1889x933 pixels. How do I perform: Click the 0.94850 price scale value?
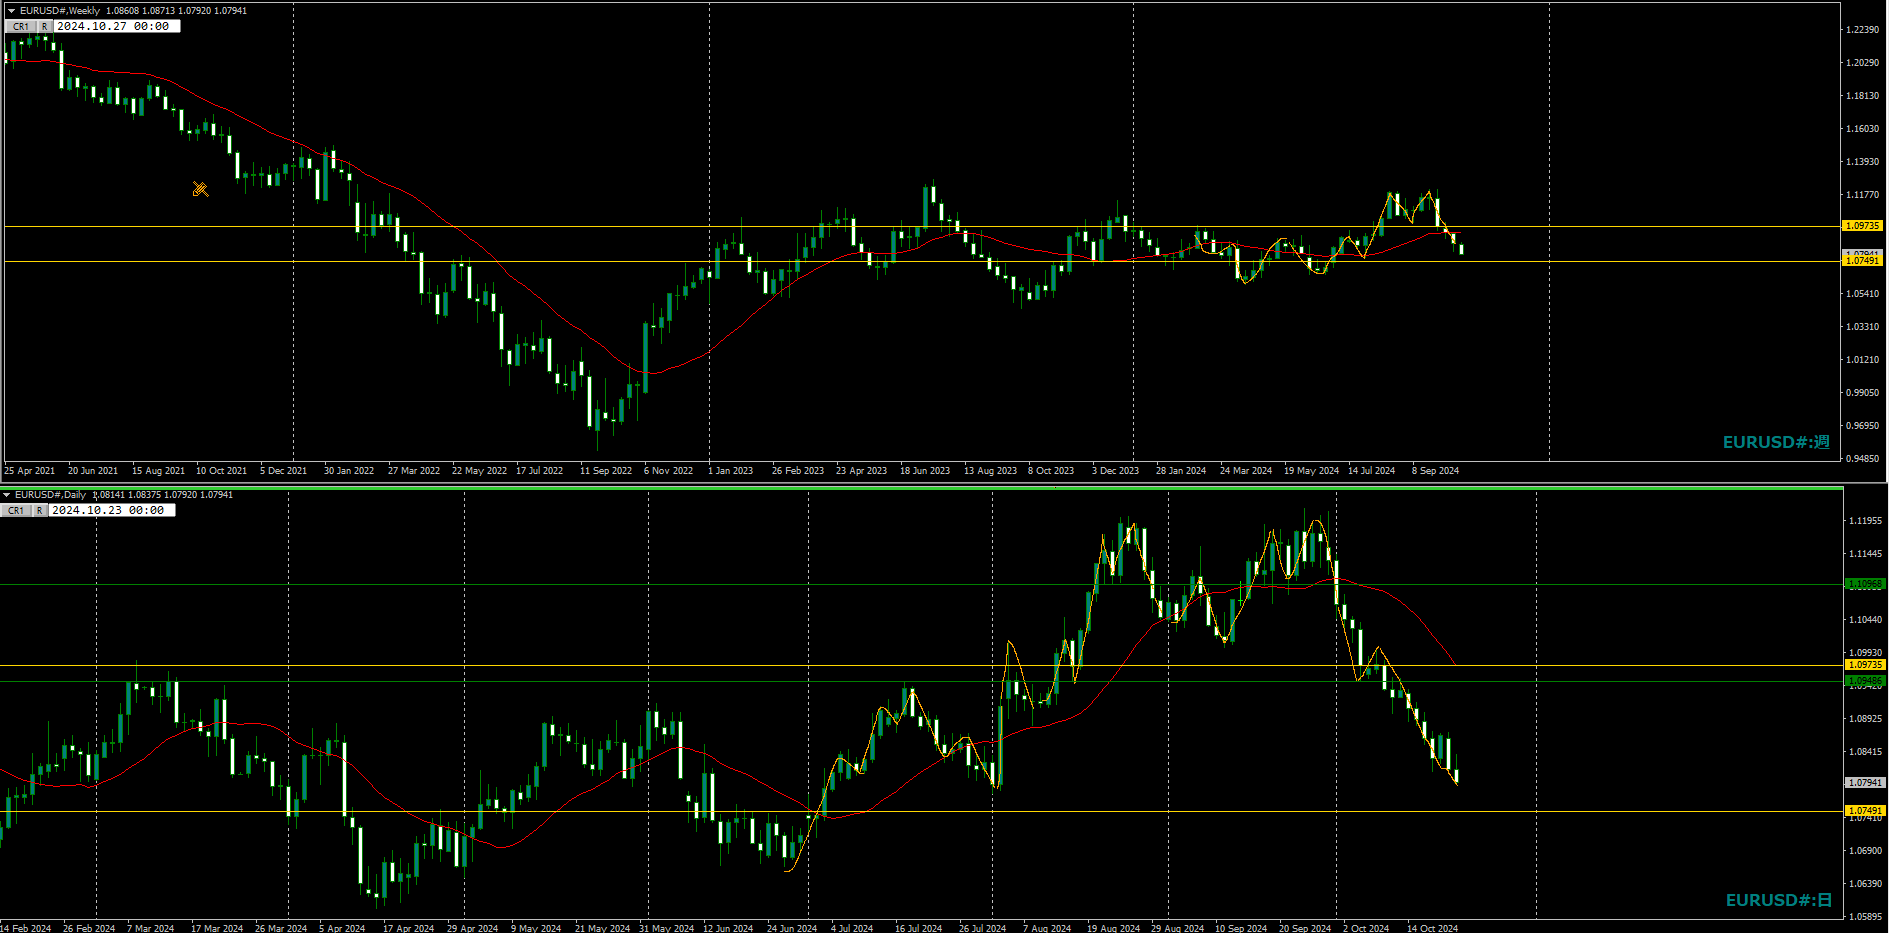click(x=1862, y=459)
